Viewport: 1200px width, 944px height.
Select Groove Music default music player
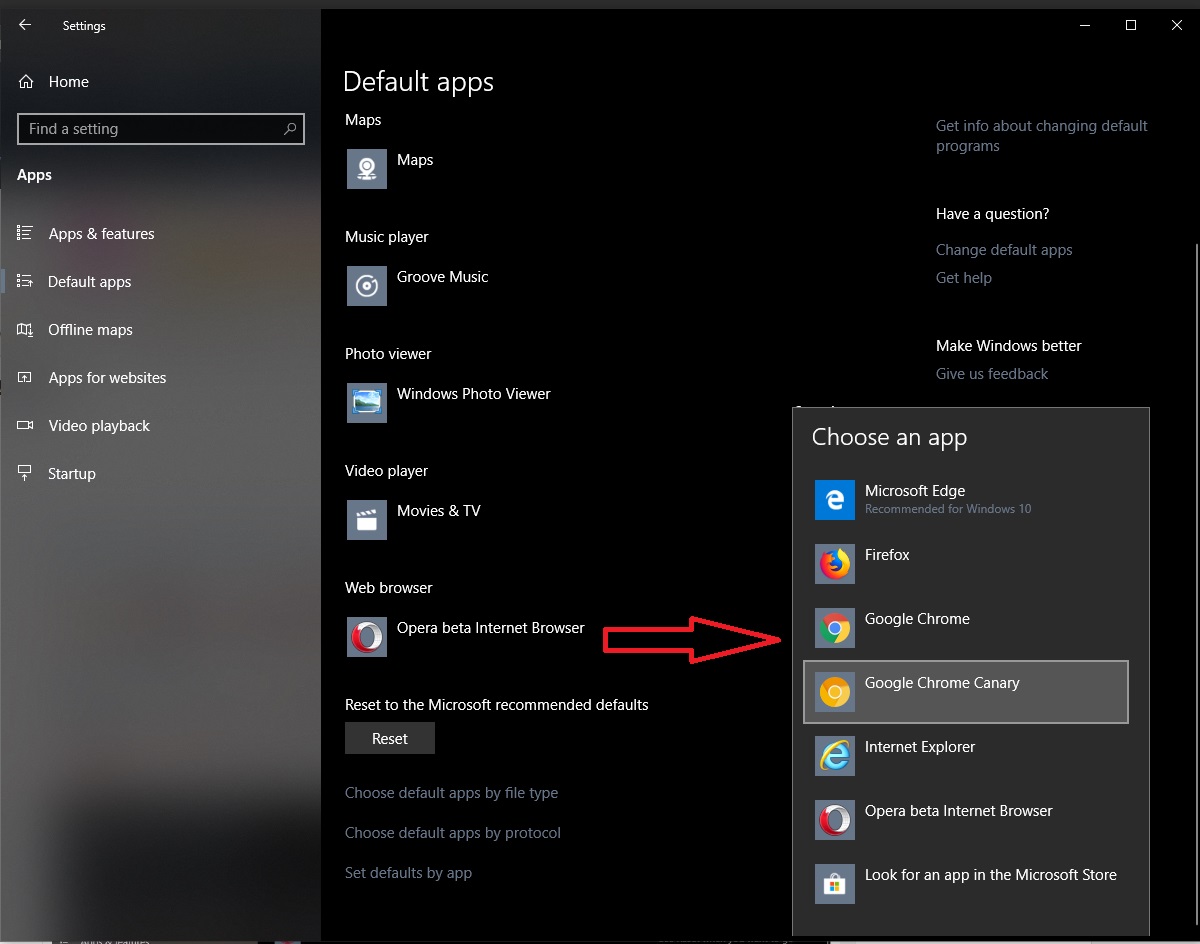[x=442, y=277]
